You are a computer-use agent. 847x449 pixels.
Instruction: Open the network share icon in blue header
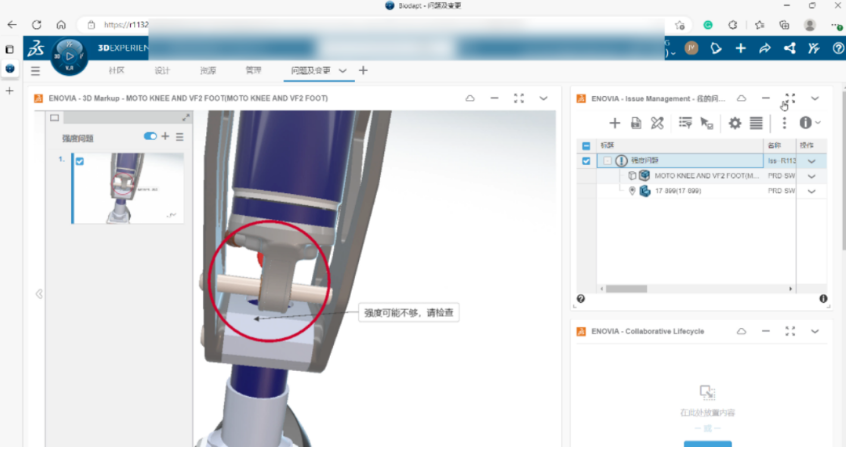(790, 49)
